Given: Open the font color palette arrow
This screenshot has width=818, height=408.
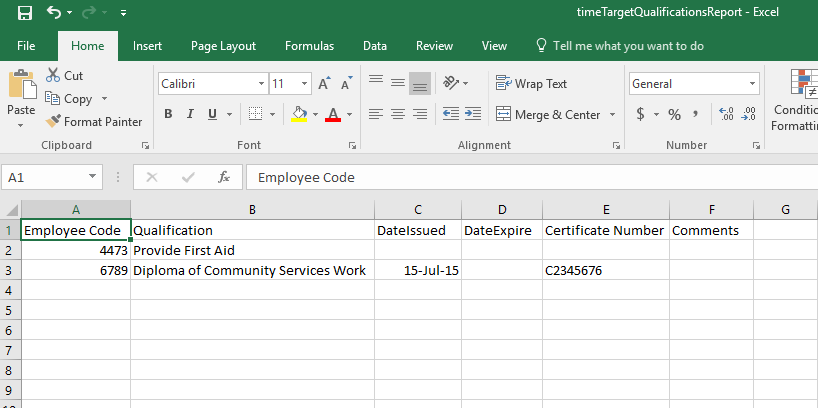Looking at the screenshot, I should [350, 114].
